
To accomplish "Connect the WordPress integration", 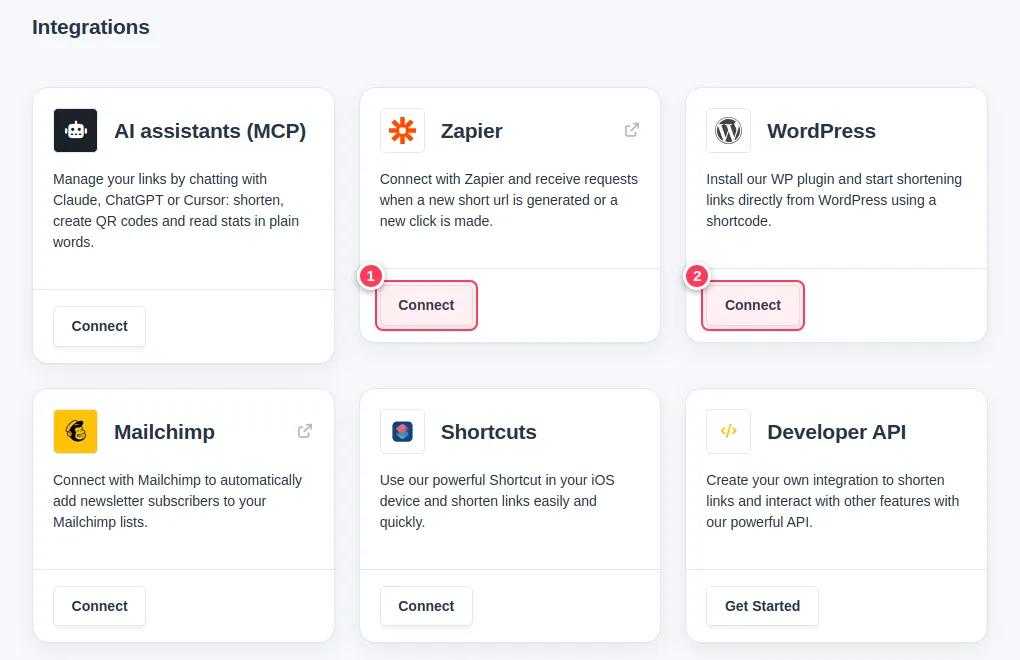I will (x=753, y=305).
